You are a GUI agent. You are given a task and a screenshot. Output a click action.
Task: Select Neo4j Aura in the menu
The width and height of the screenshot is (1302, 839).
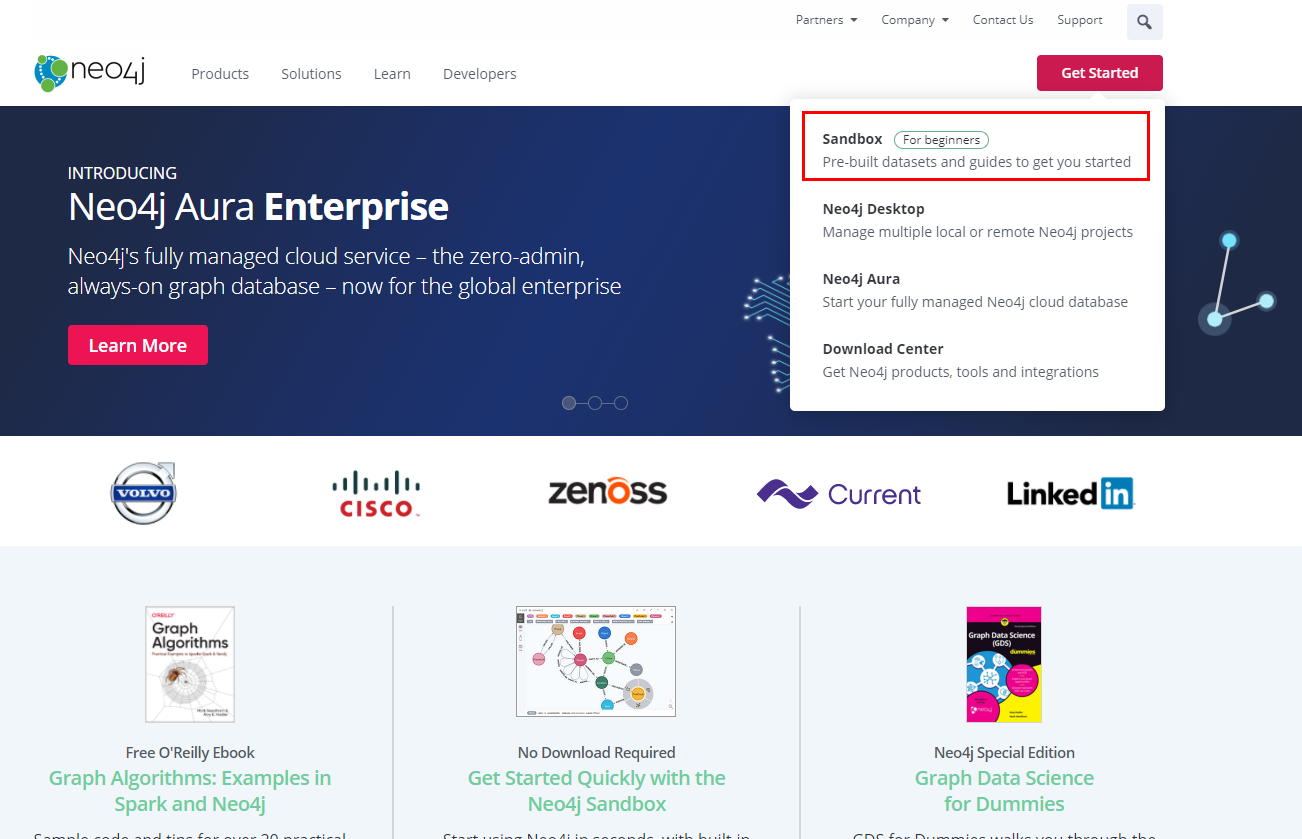(x=974, y=290)
